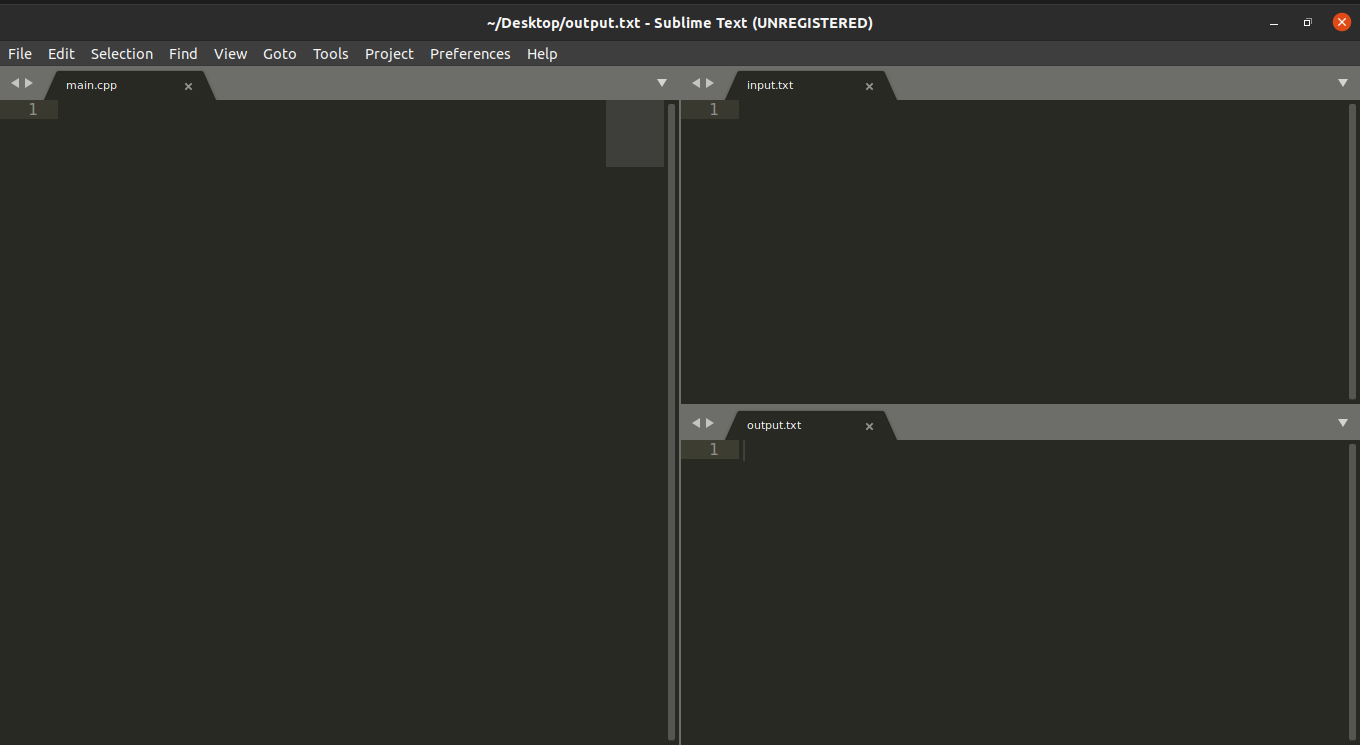Close the output.txt tab
1360x745 pixels.
pyautogui.click(x=869, y=426)
